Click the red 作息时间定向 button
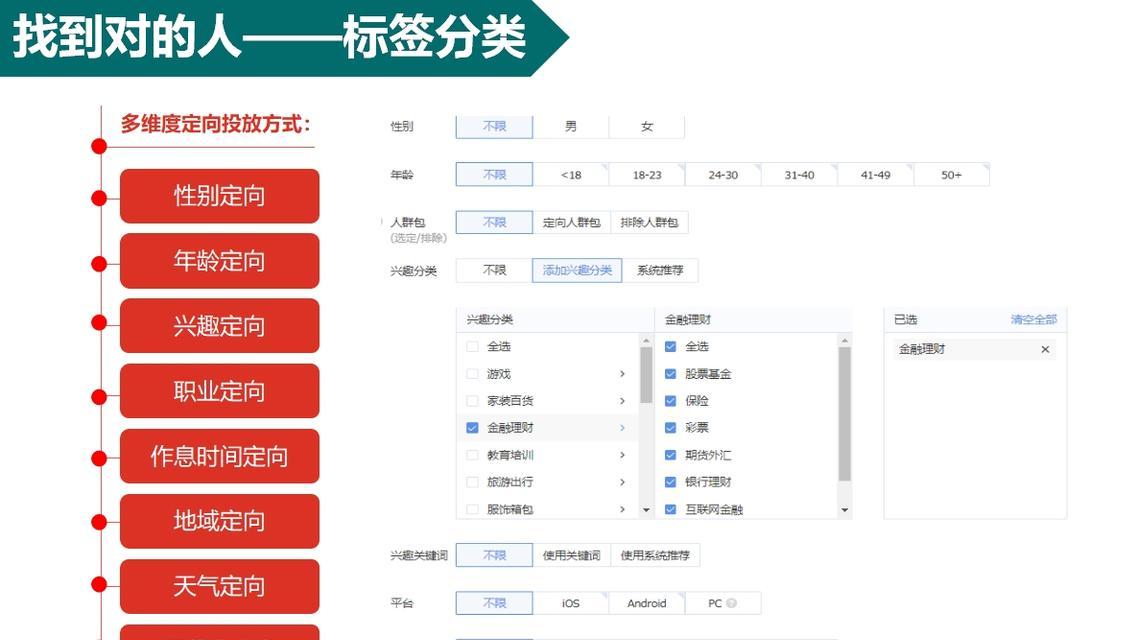Viewport: 1137px width, 640px height. [x=219, y=457]
